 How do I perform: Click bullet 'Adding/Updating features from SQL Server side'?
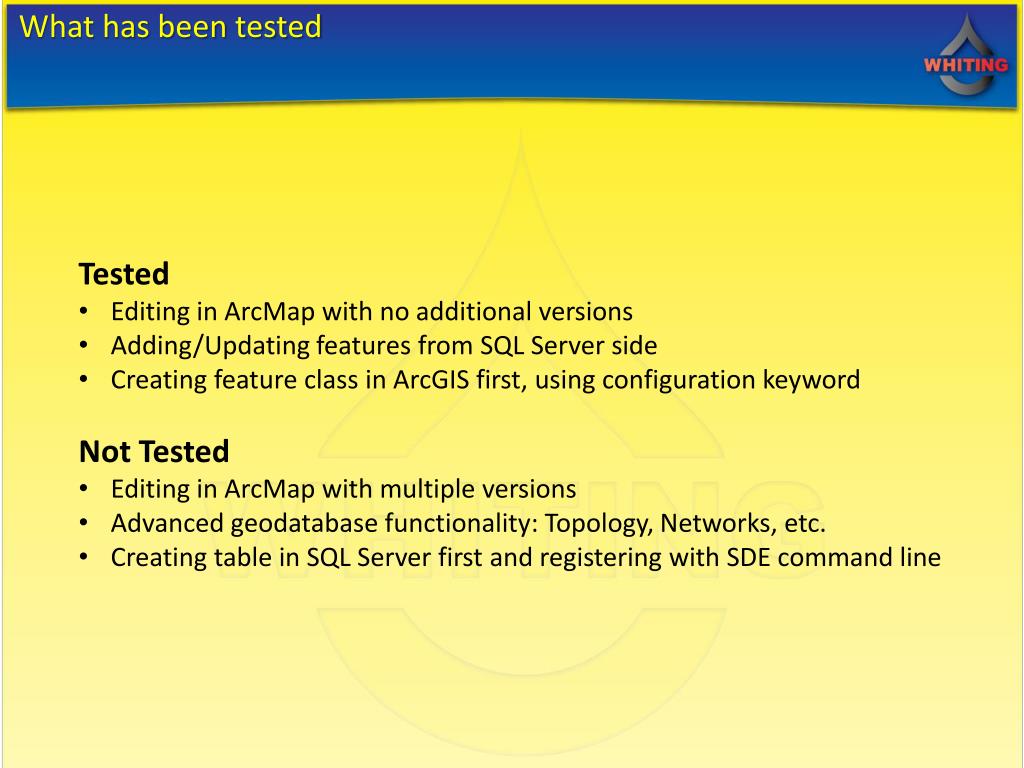(384, 345)
